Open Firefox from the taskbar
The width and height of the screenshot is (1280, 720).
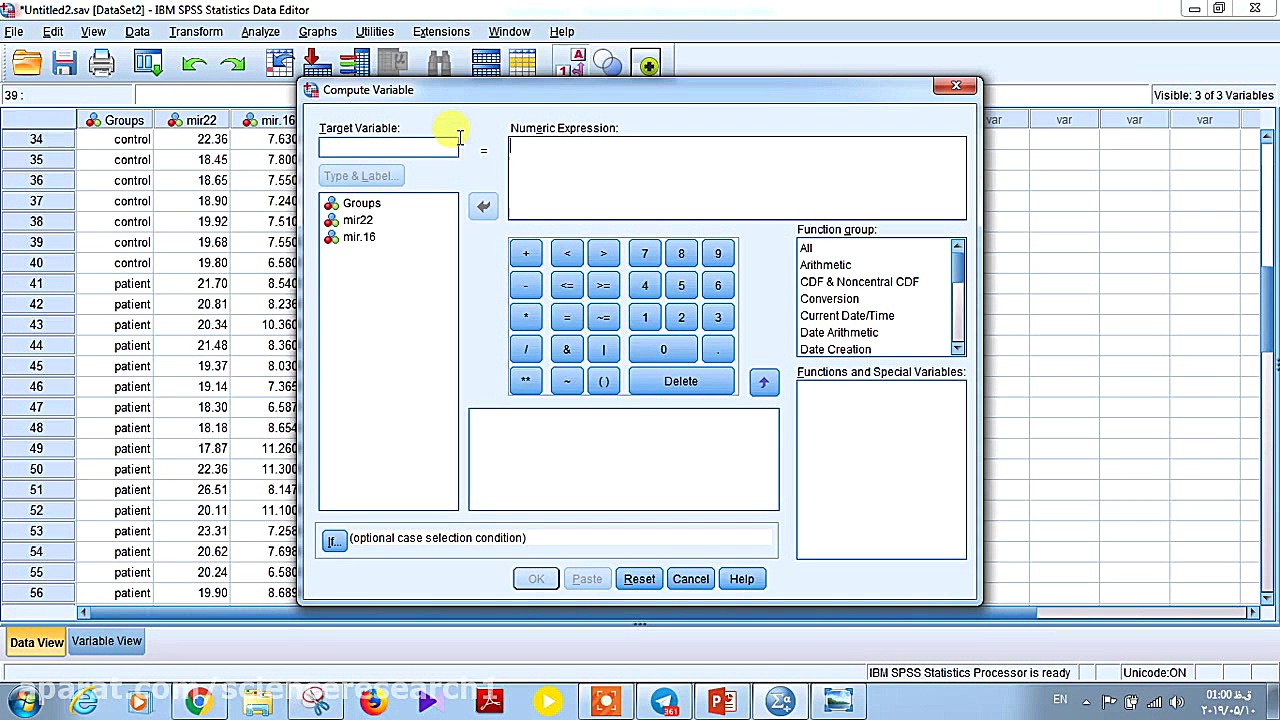[x=373, y=702]
